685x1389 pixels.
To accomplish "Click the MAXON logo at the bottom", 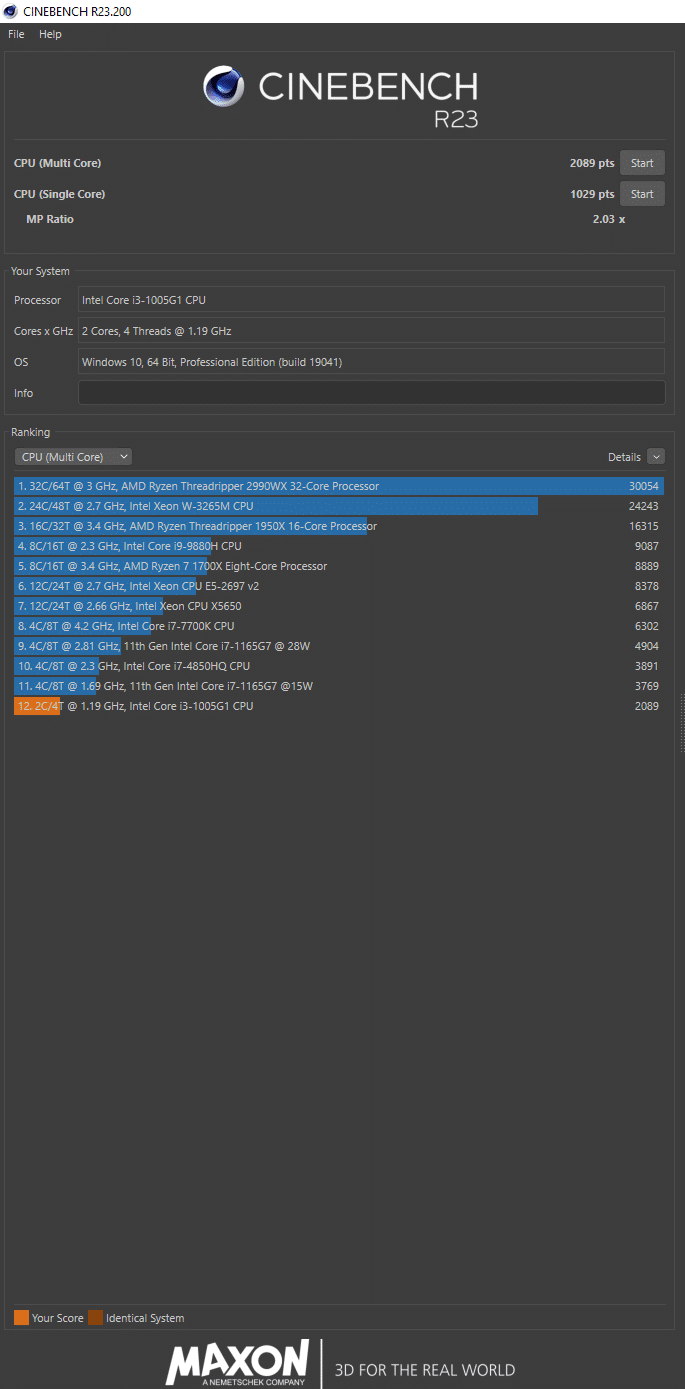I will click(x=238, y=1364).
